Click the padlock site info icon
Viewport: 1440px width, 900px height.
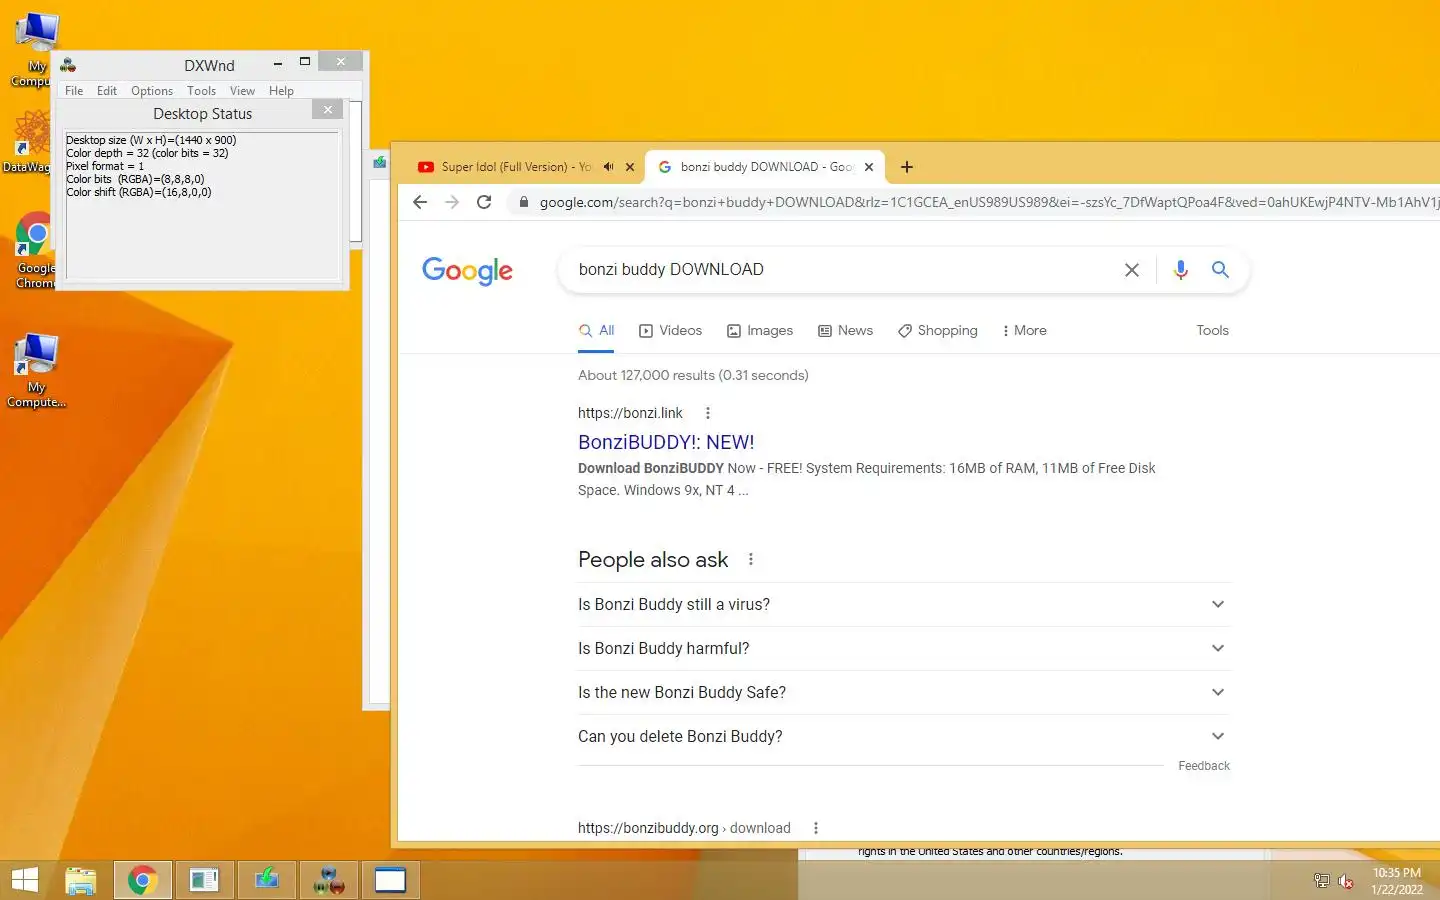point(522,202)
